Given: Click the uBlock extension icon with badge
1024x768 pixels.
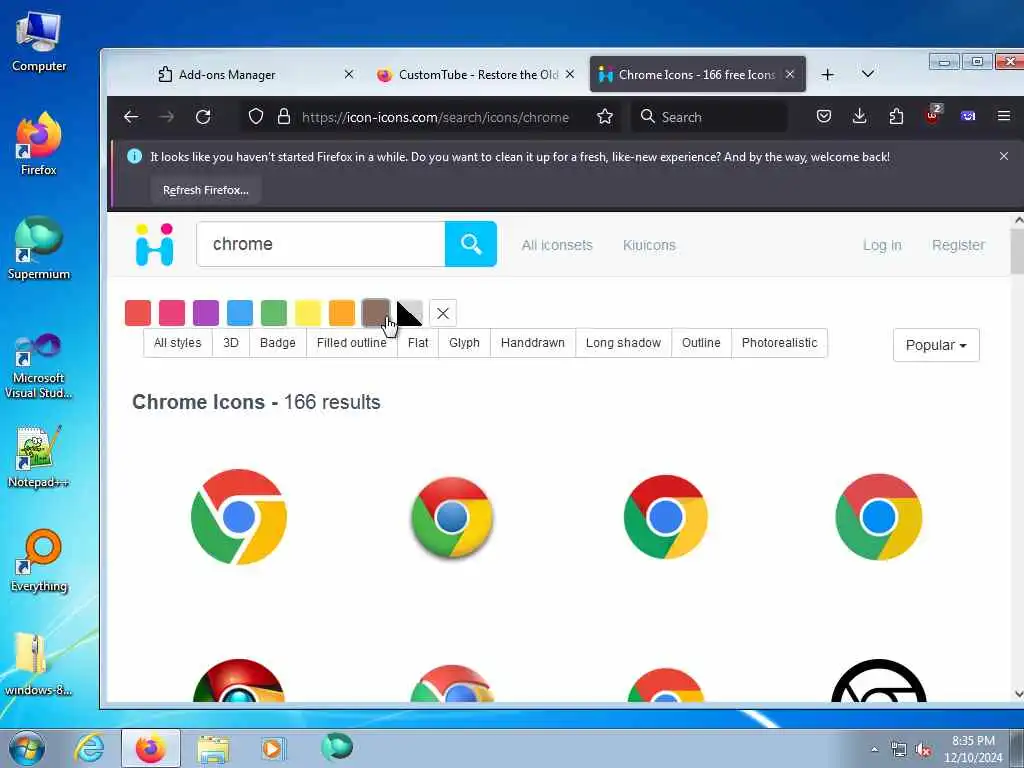Looking at the screenshot, I should (x=933, y=115).
